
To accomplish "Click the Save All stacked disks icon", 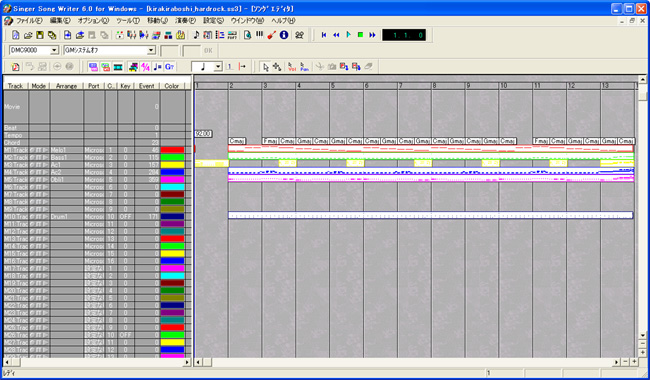I will (x=52, y=35).
